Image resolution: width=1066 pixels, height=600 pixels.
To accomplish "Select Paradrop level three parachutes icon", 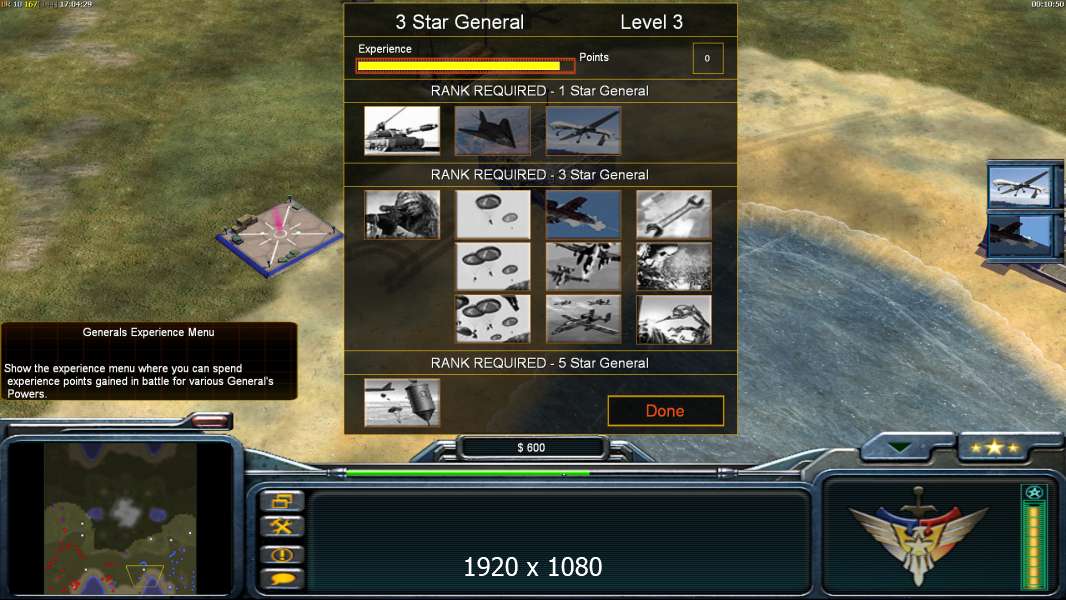I will click(492, 319).
